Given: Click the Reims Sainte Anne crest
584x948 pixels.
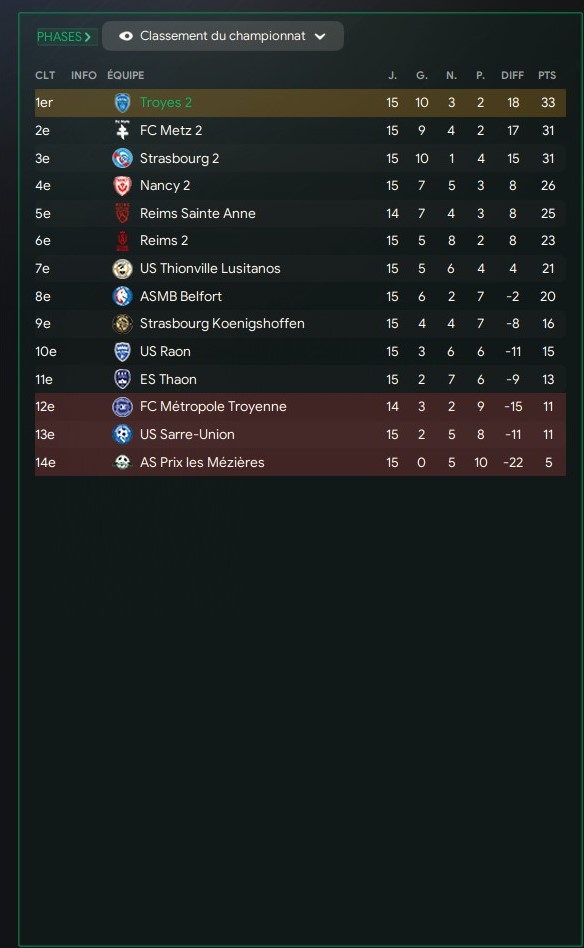Looking at the screenshot, I should [x=122, y=213].
